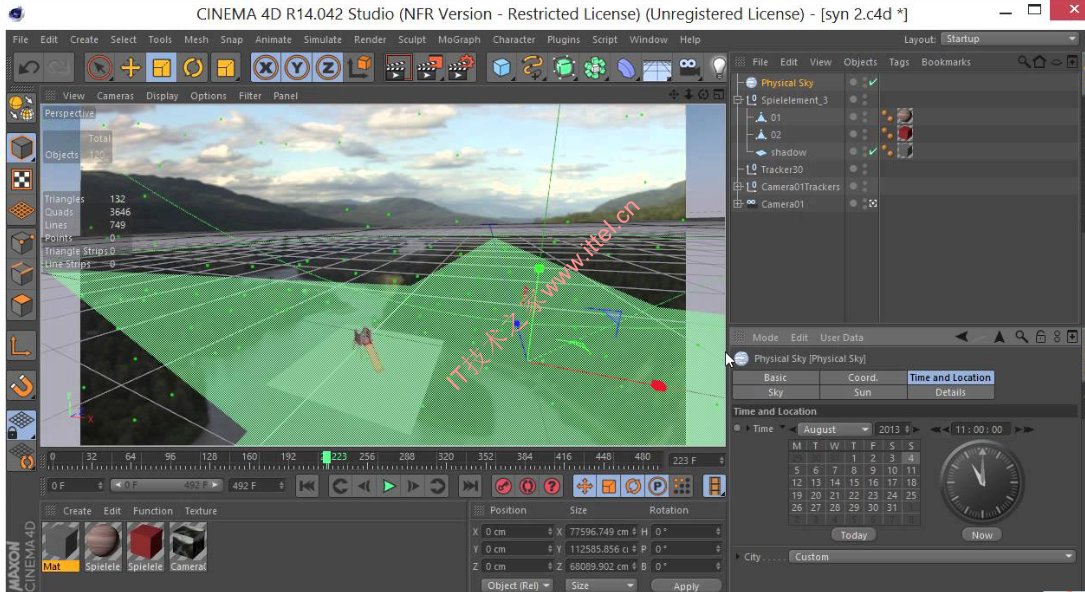Select the Live Selection tool
Viewport: 1085px width, 592px height.
point(100,68)
